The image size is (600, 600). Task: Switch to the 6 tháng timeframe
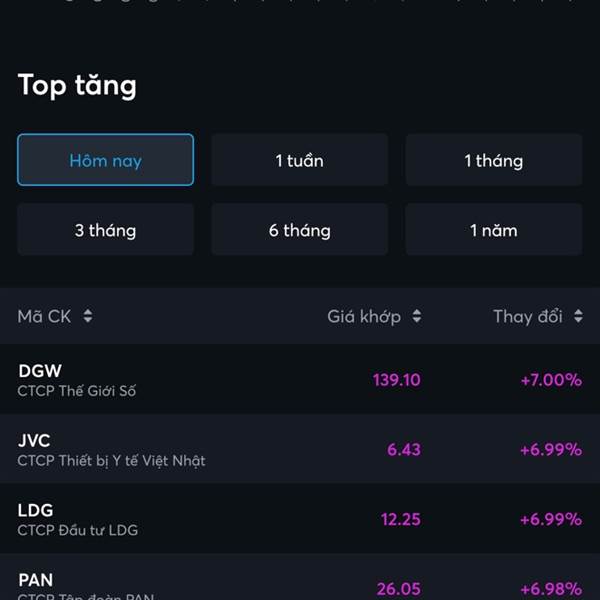pos(300,230)
